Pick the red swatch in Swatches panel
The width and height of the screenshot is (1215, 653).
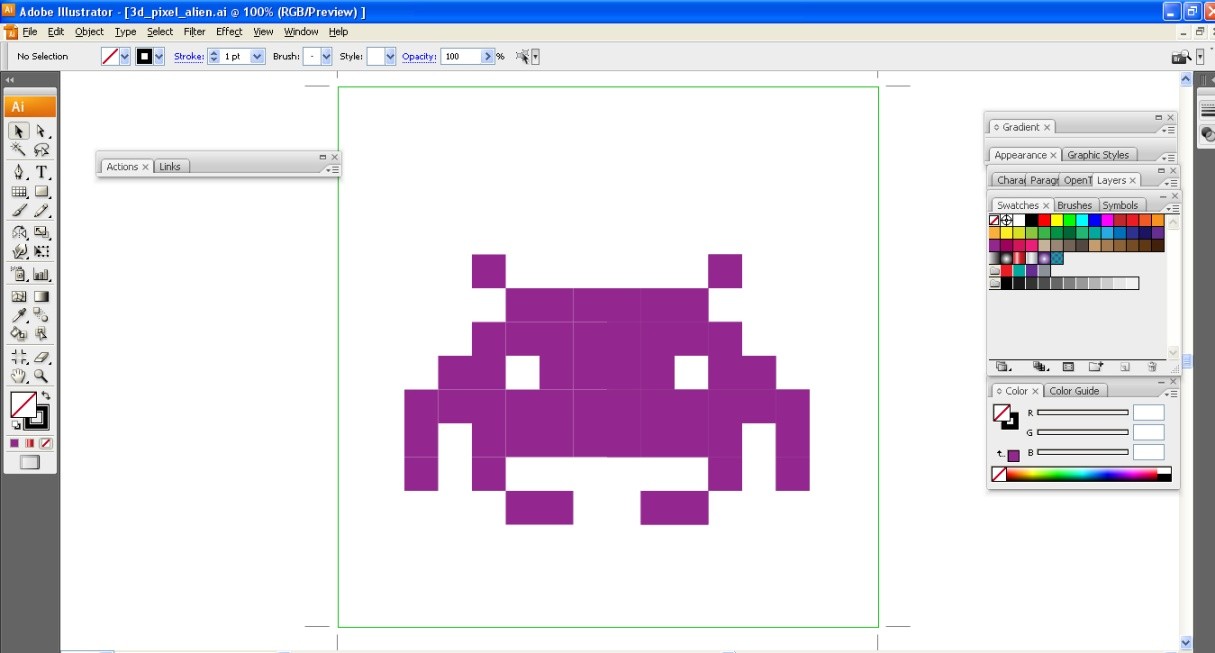click(1044, 220)
